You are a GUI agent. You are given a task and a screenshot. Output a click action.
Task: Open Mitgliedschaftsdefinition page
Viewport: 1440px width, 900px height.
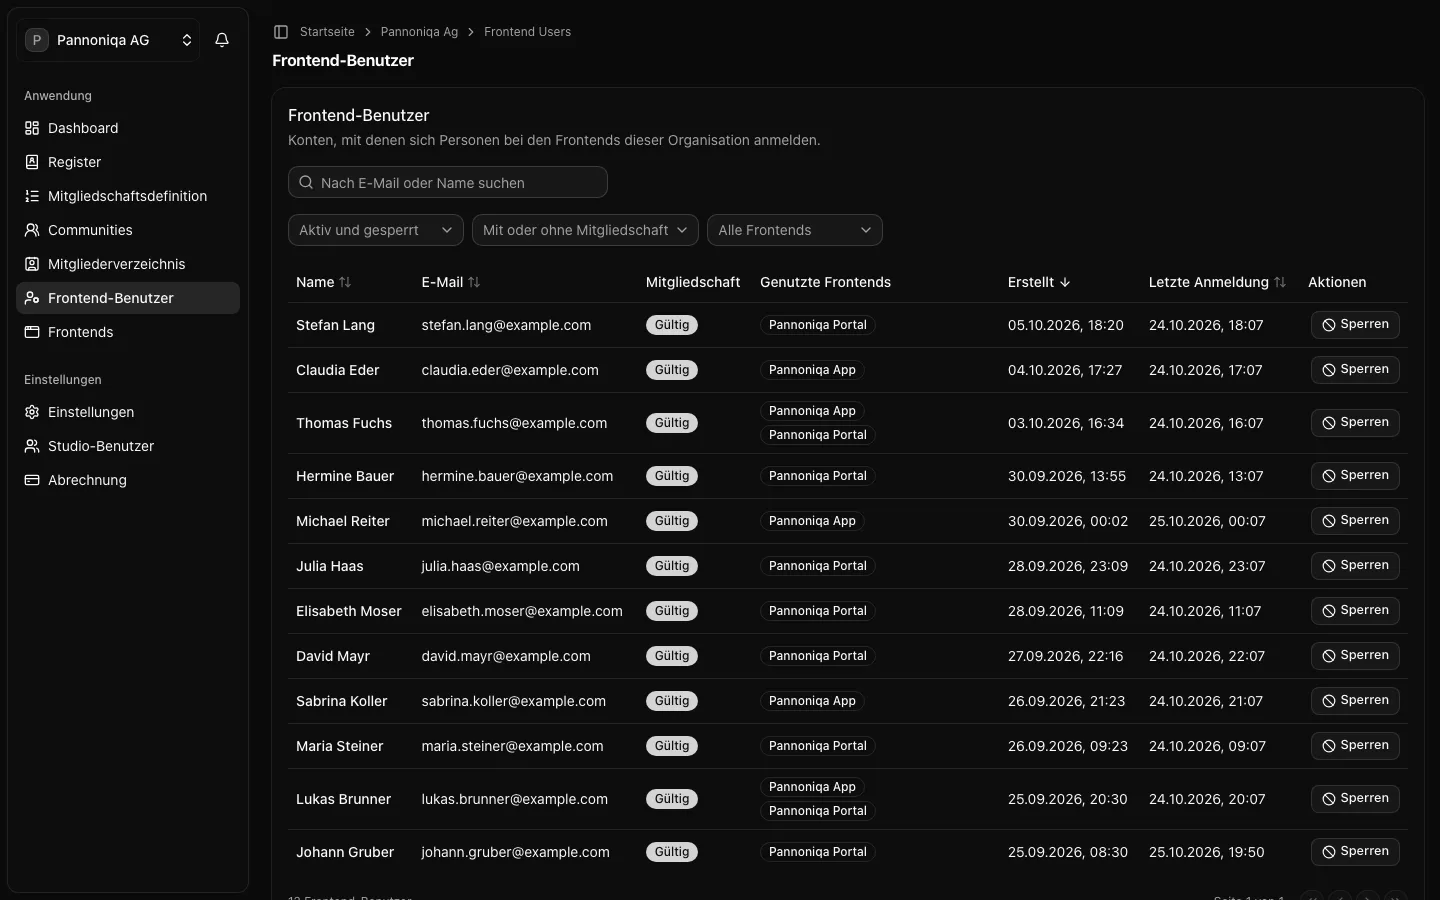[x=128, y=196]
